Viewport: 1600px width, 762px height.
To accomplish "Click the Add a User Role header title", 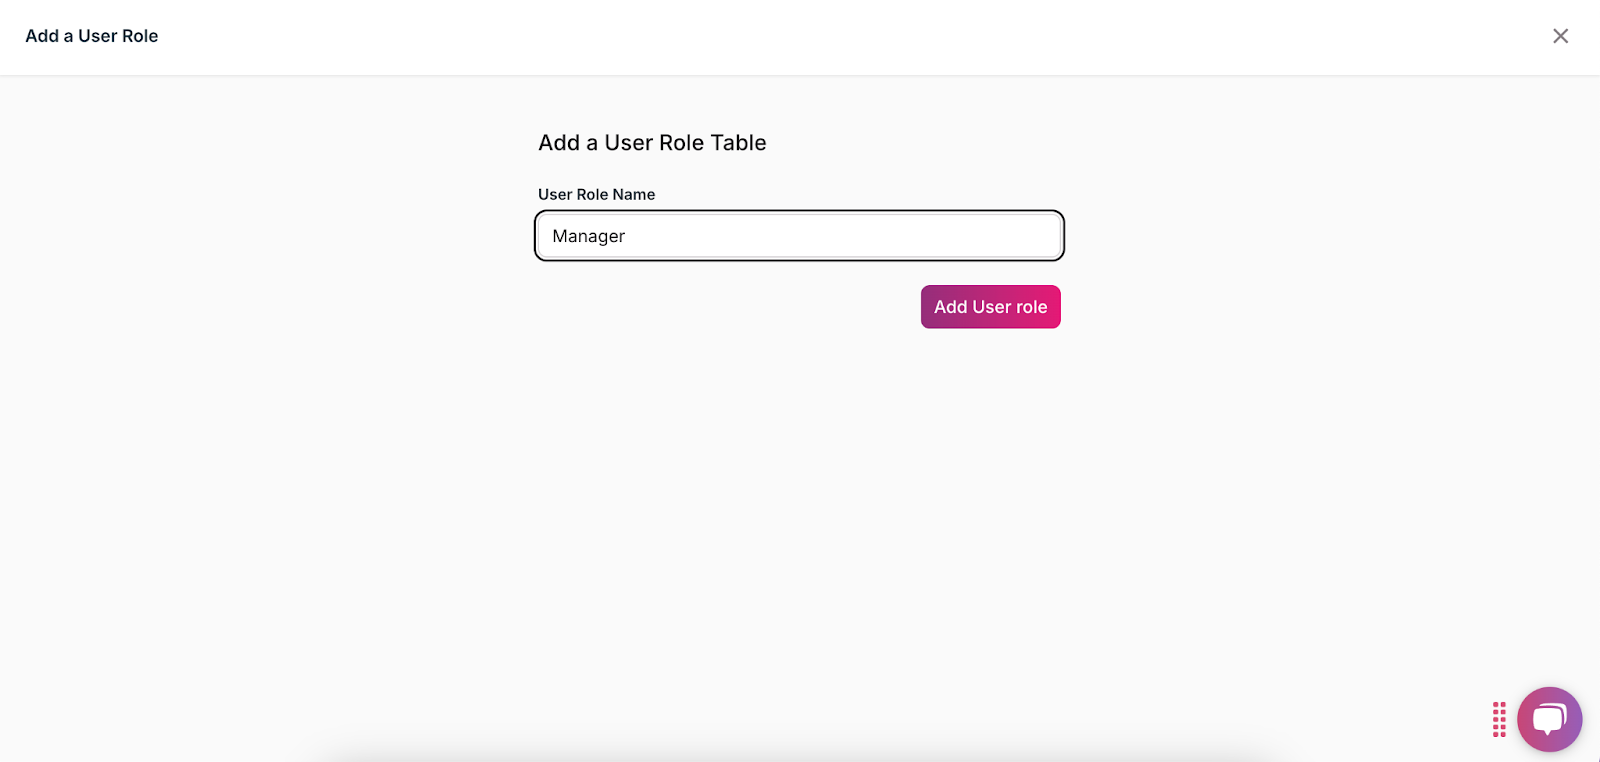I will pyautogui.click(x=92, y=36).
